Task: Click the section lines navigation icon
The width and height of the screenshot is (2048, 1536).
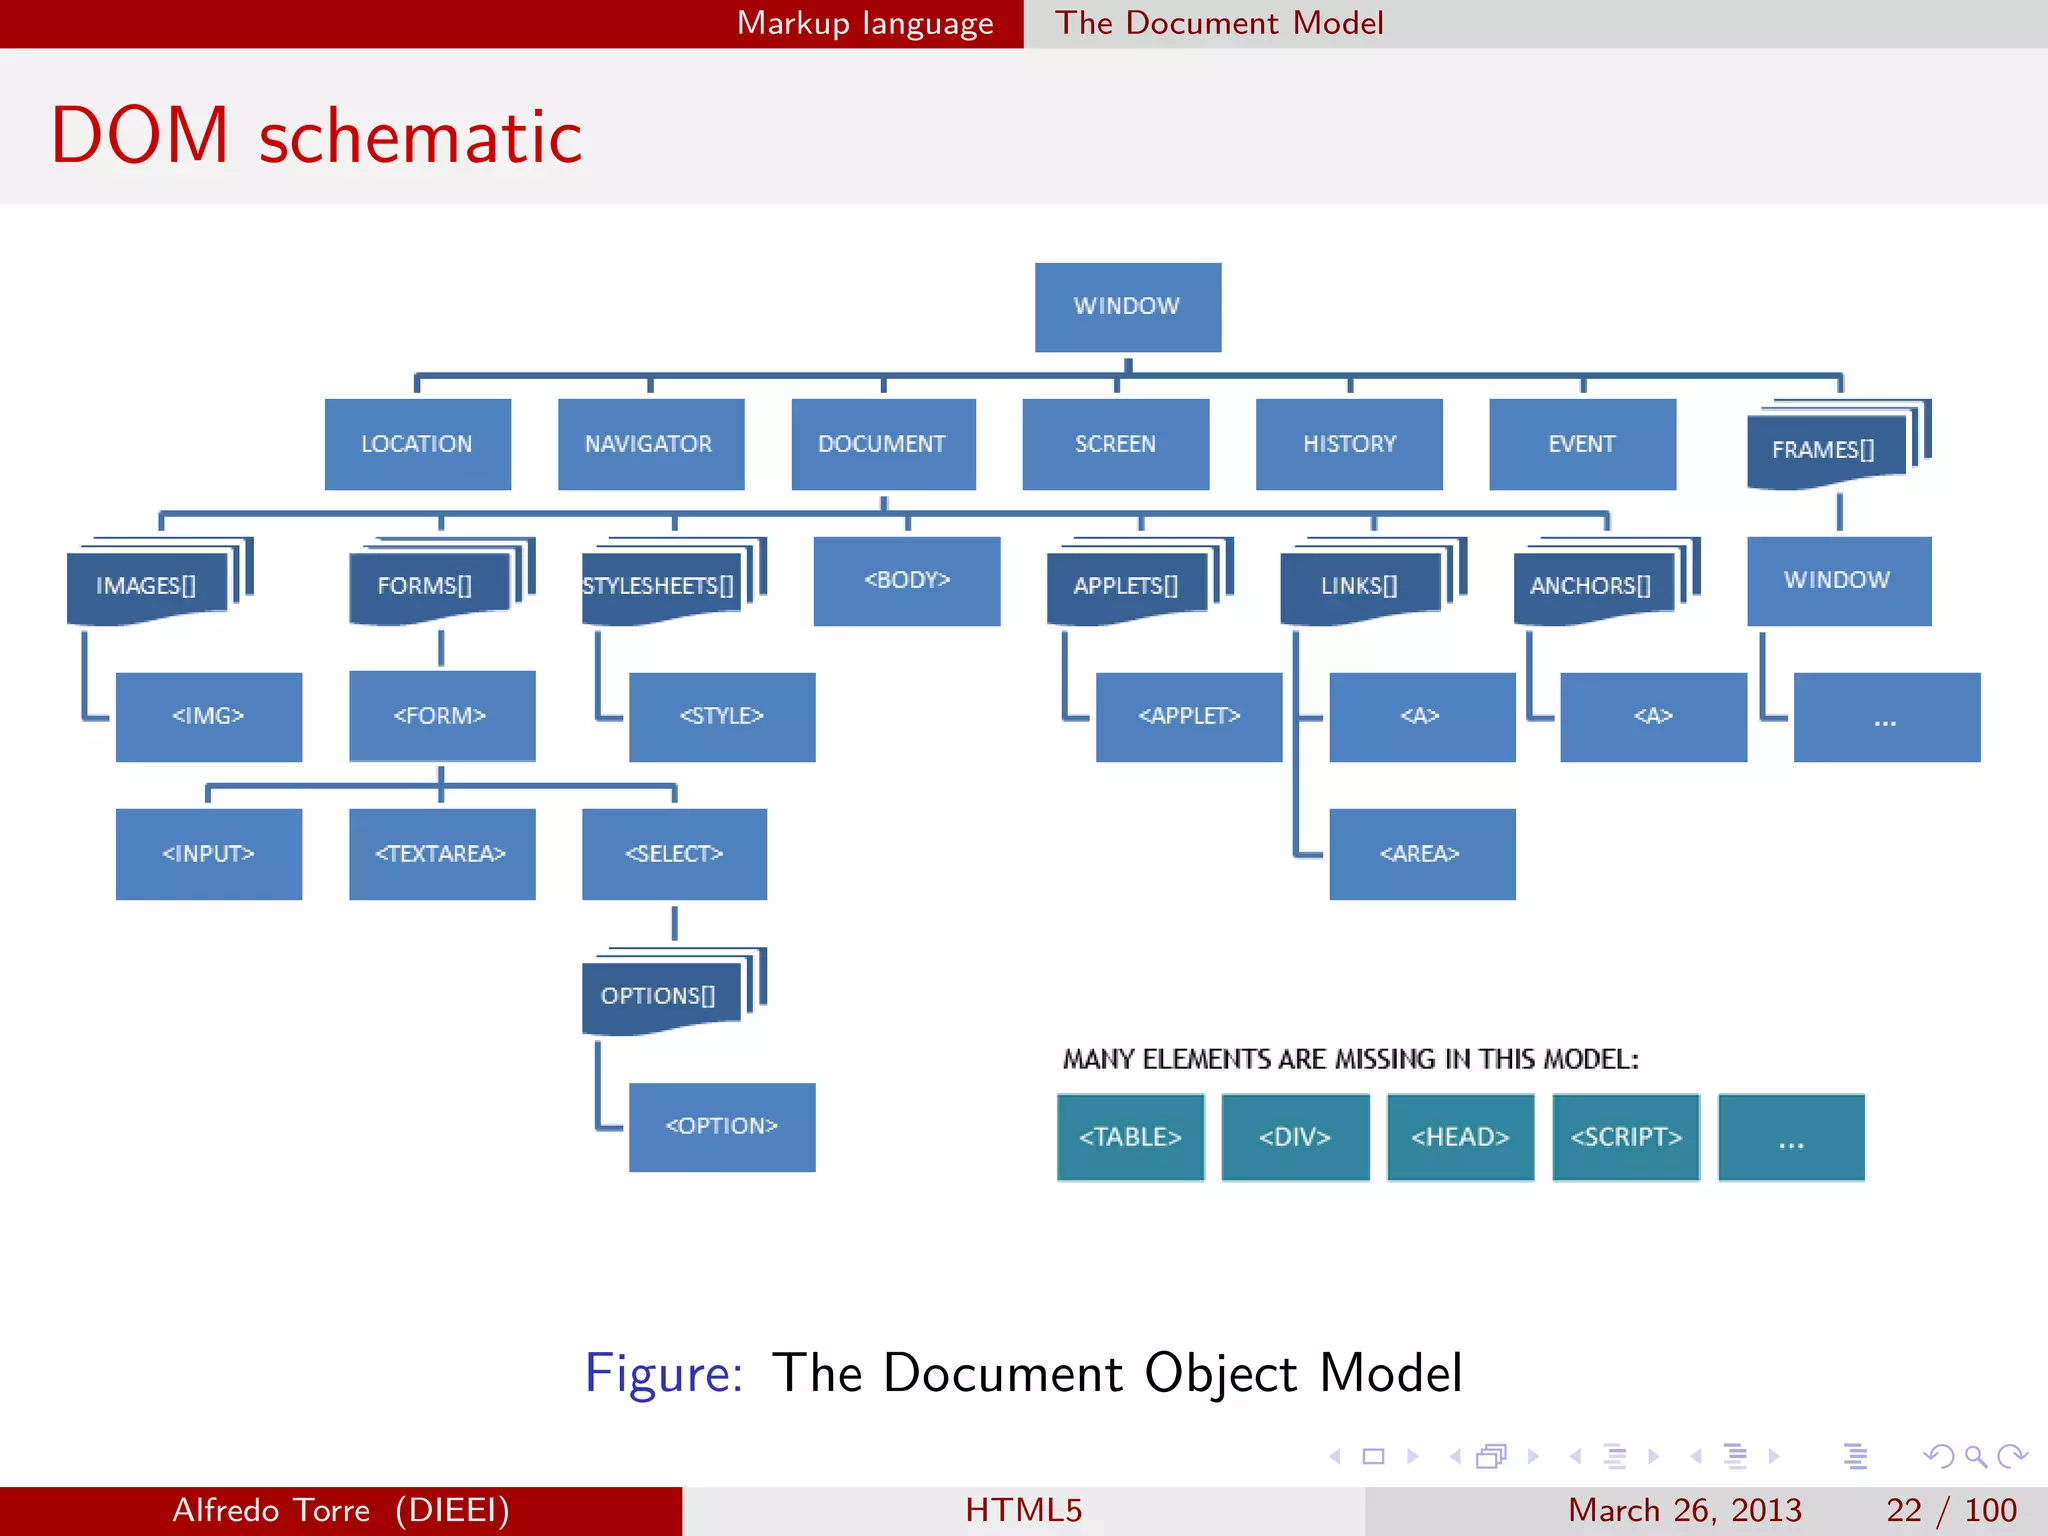Action: tap(1735, 1456)
